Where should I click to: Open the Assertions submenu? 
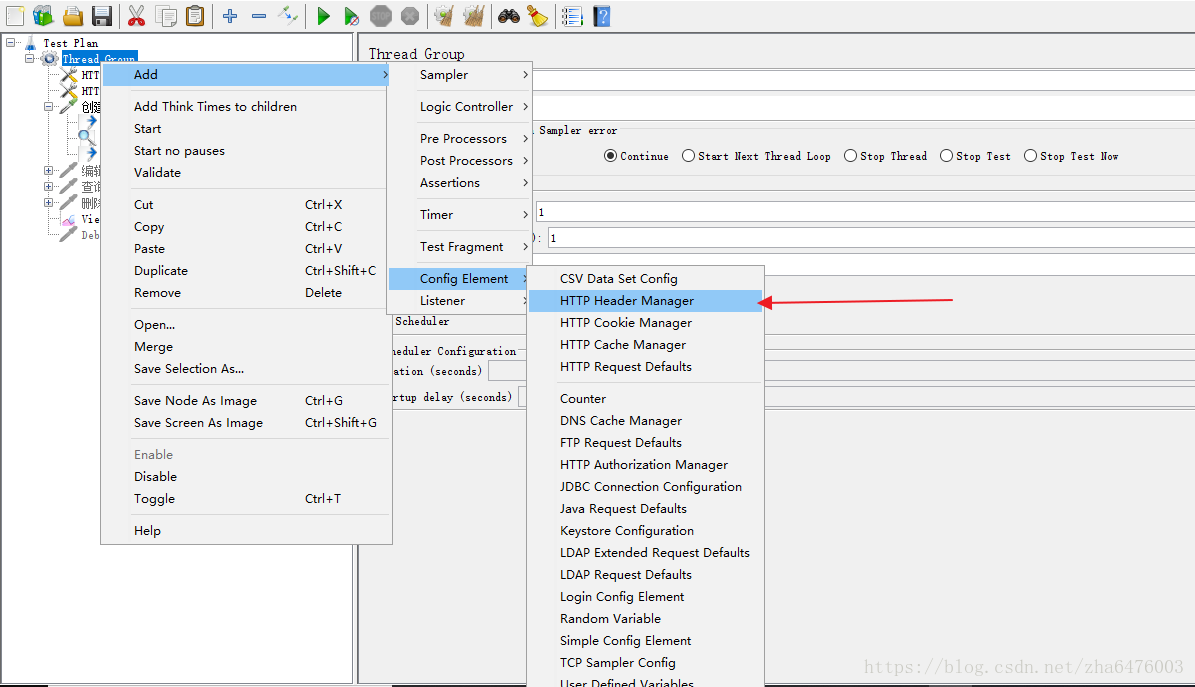point(459,183)
